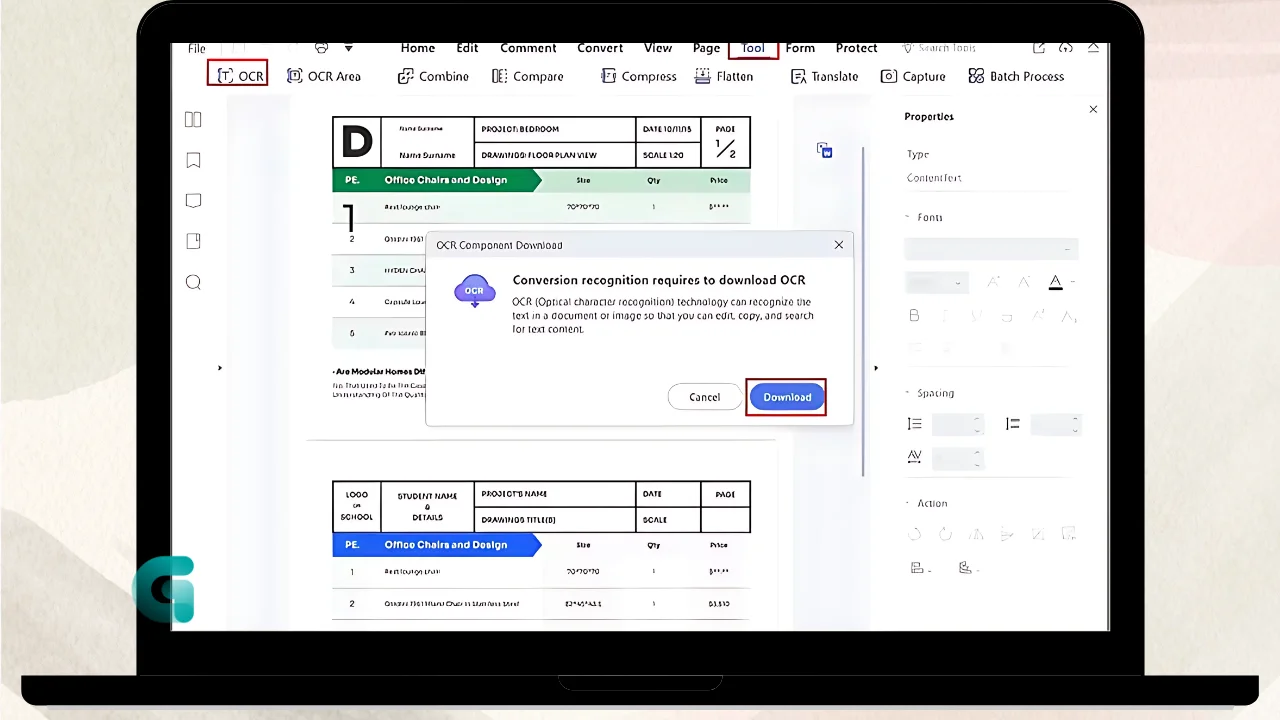
Task: Open the font size dropdown
Action: 937,283
